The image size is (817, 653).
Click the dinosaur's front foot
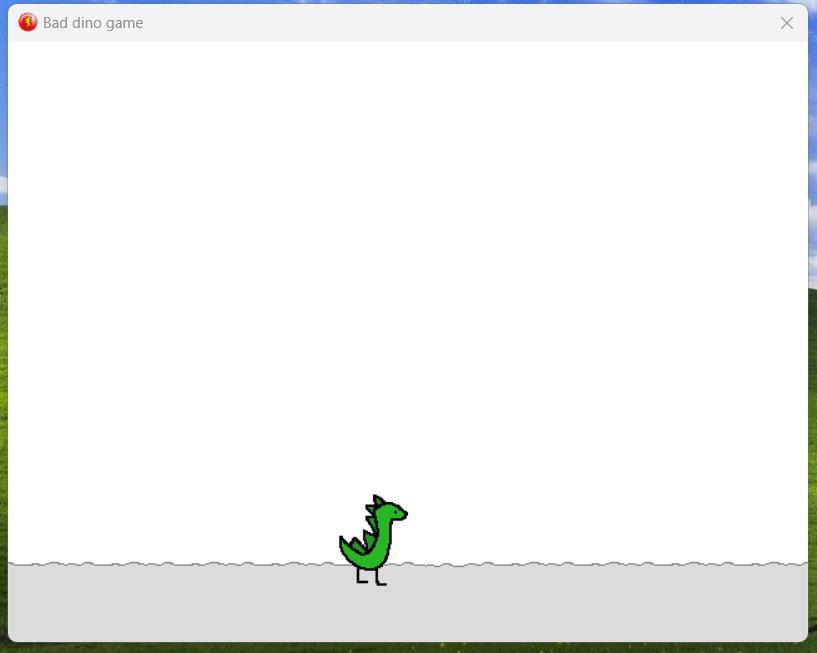pyautogui.click(x=381, y=582)
